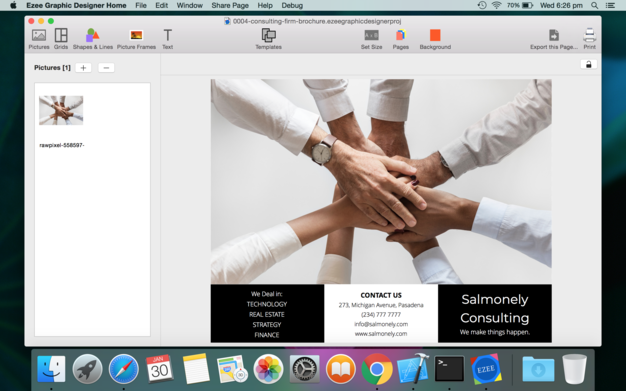Viewport: 626px width, 391px height.
Task: Open the Templates browser
Action: point(268,39)
